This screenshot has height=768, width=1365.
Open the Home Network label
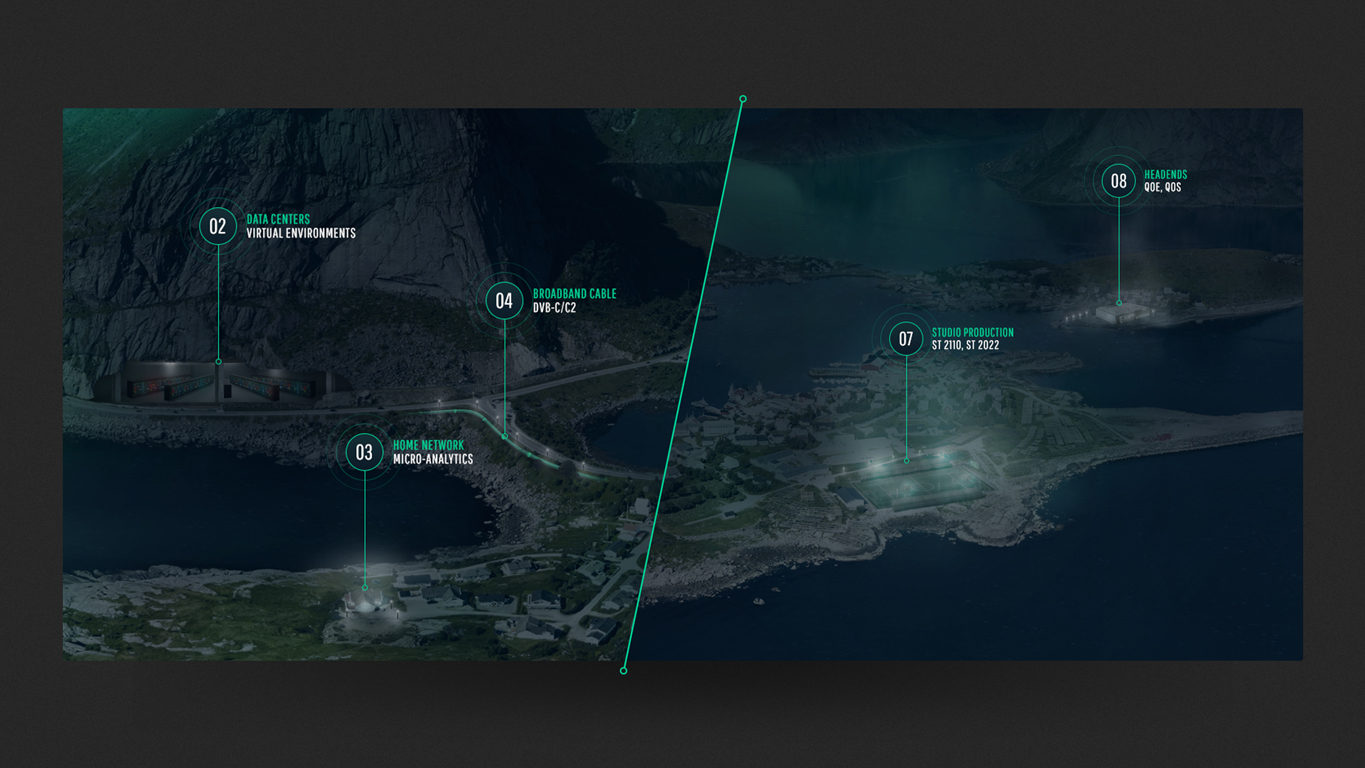pyautogui.click(x=428, y=445)
